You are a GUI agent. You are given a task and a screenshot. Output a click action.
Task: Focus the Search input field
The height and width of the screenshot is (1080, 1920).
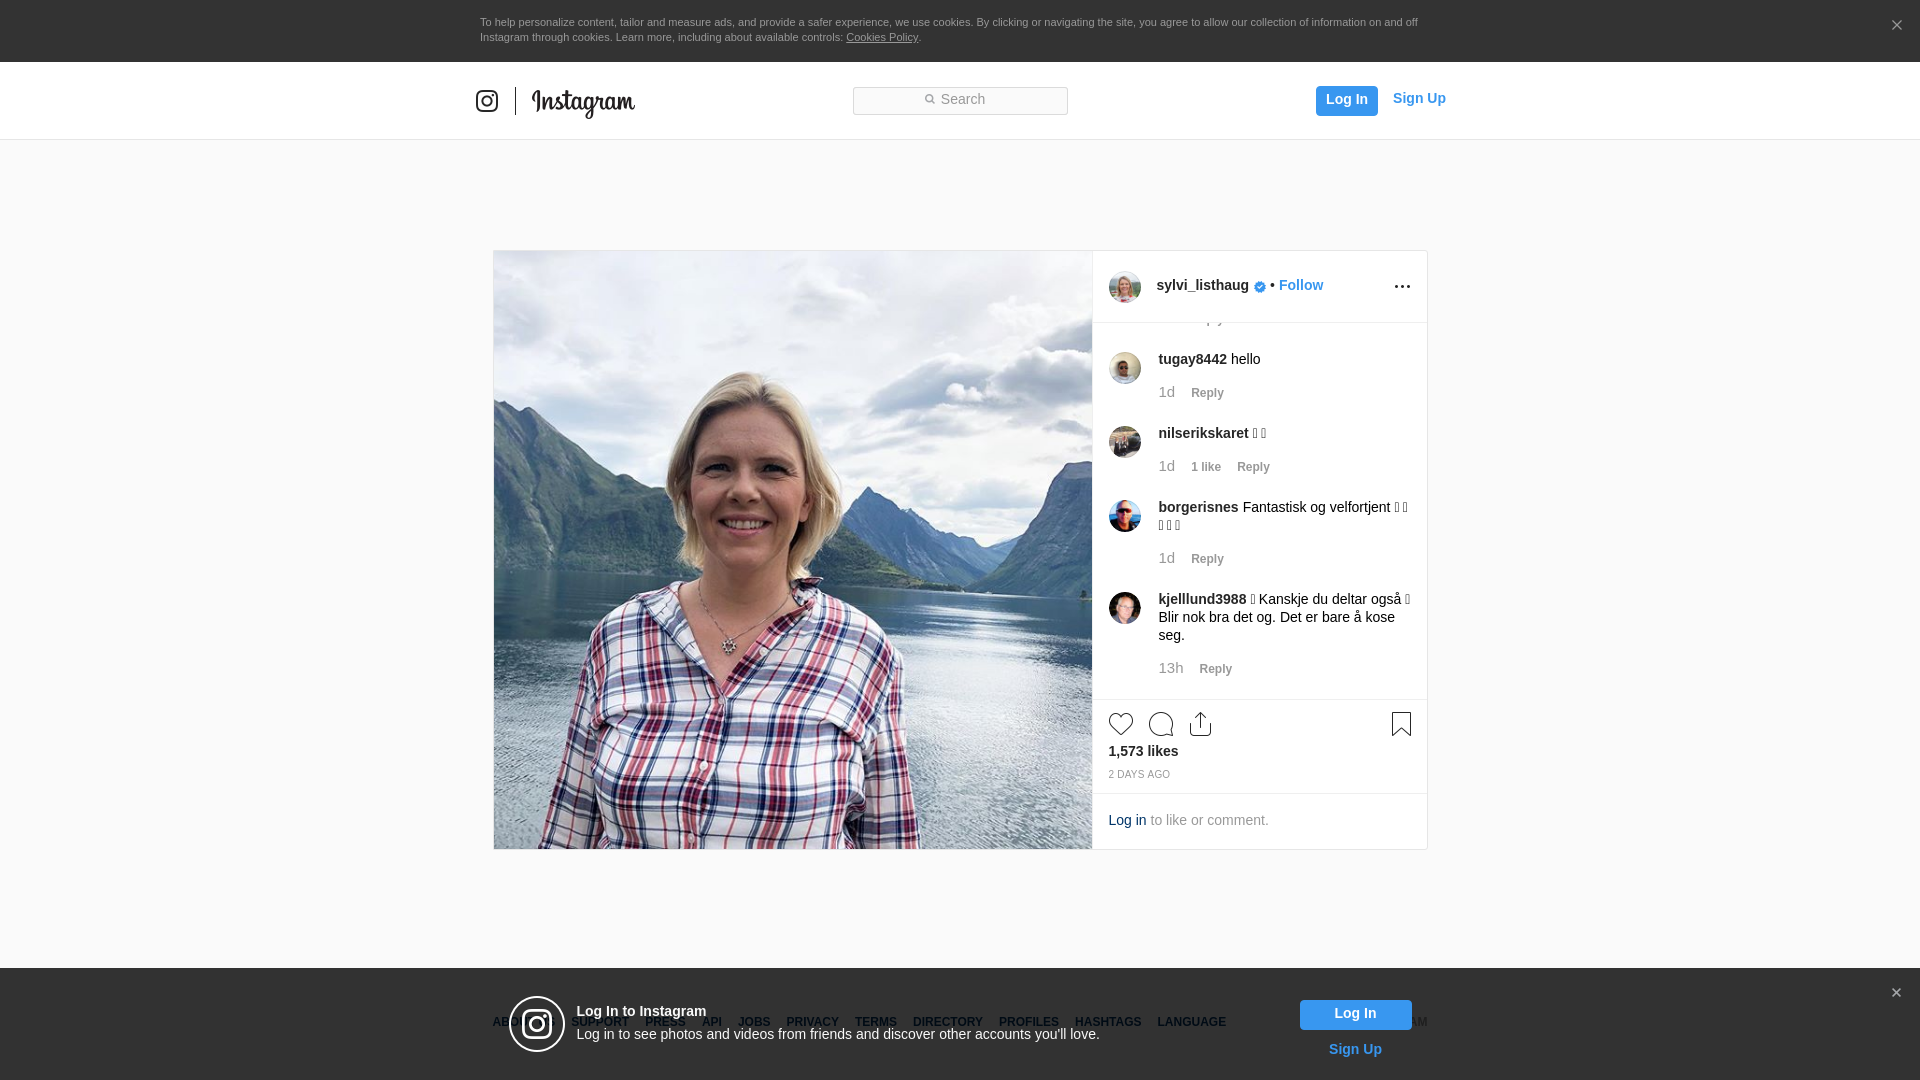click(960, 101)
